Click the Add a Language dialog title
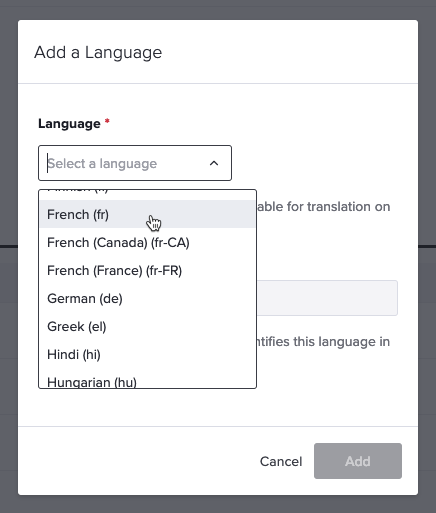Image resolution: width=436 pixels, height=513 pixels. [x=98, y=52]
